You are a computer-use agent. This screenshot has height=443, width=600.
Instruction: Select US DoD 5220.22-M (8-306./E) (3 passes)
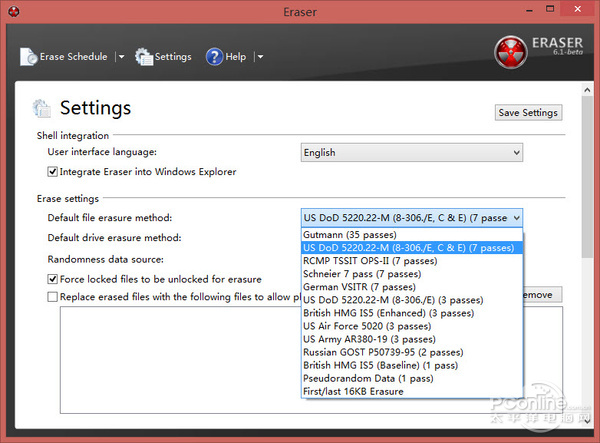(412, 300)
